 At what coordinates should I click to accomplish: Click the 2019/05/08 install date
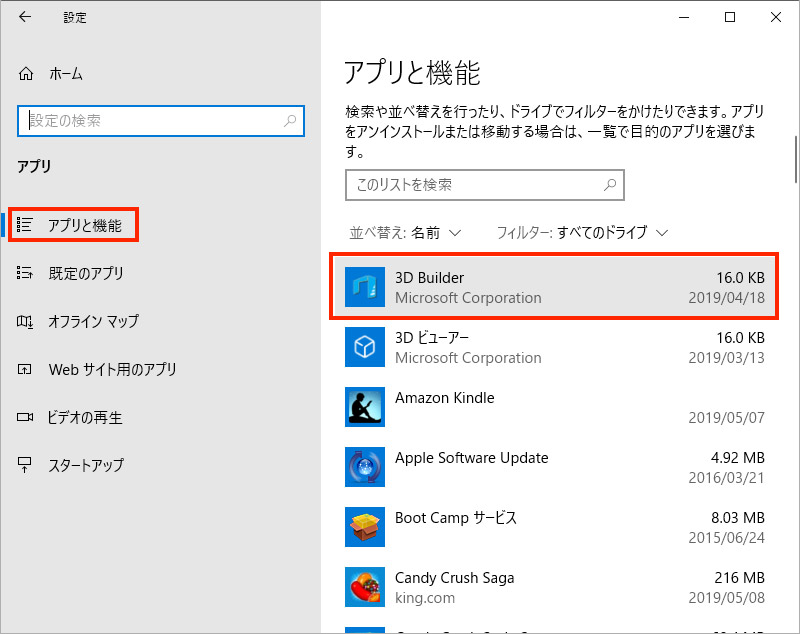727,598
